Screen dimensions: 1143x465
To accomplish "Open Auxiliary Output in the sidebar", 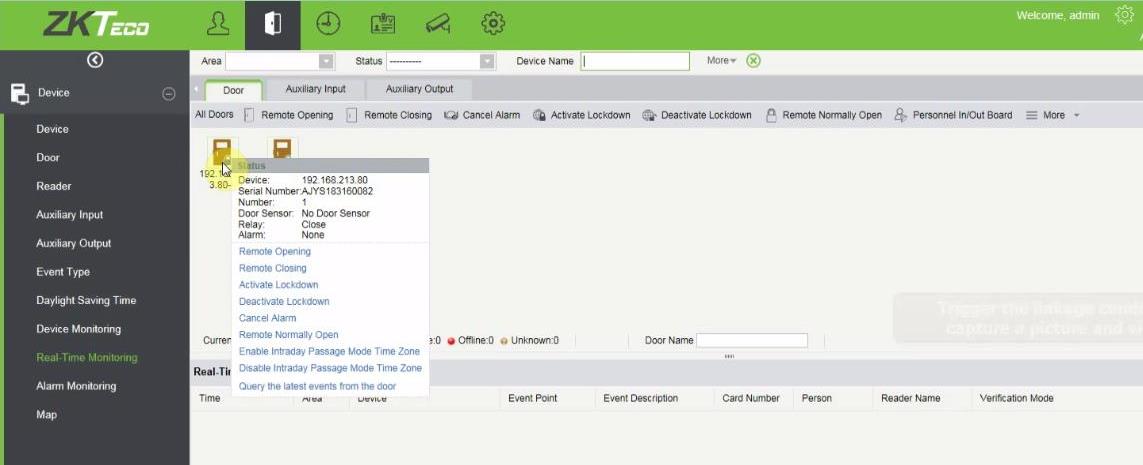I will pyautogui.click(x=74, y=243).
